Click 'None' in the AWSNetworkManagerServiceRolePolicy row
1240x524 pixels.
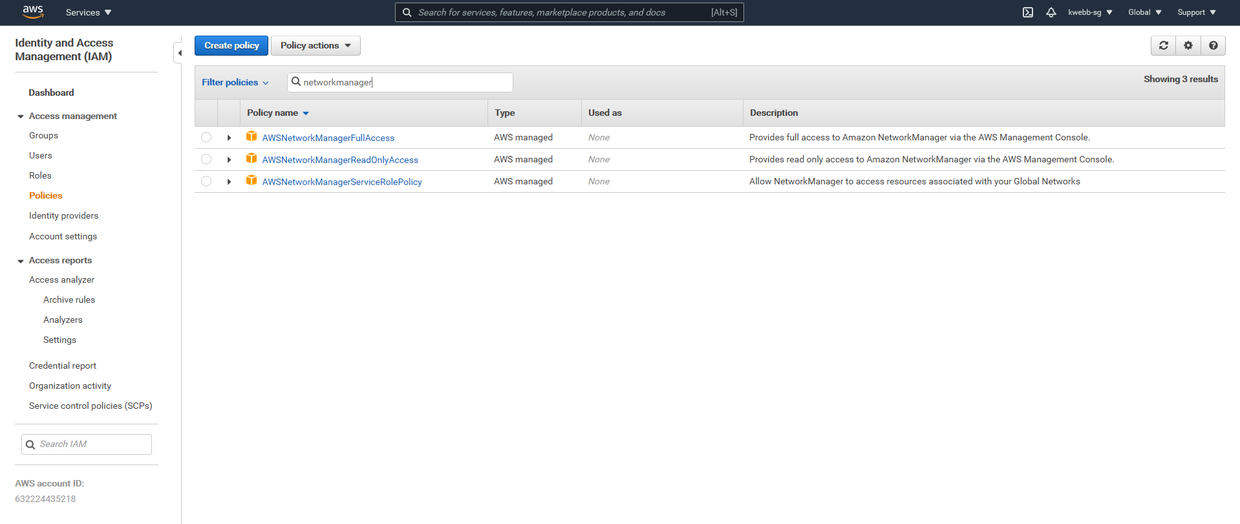coord(599,181)
